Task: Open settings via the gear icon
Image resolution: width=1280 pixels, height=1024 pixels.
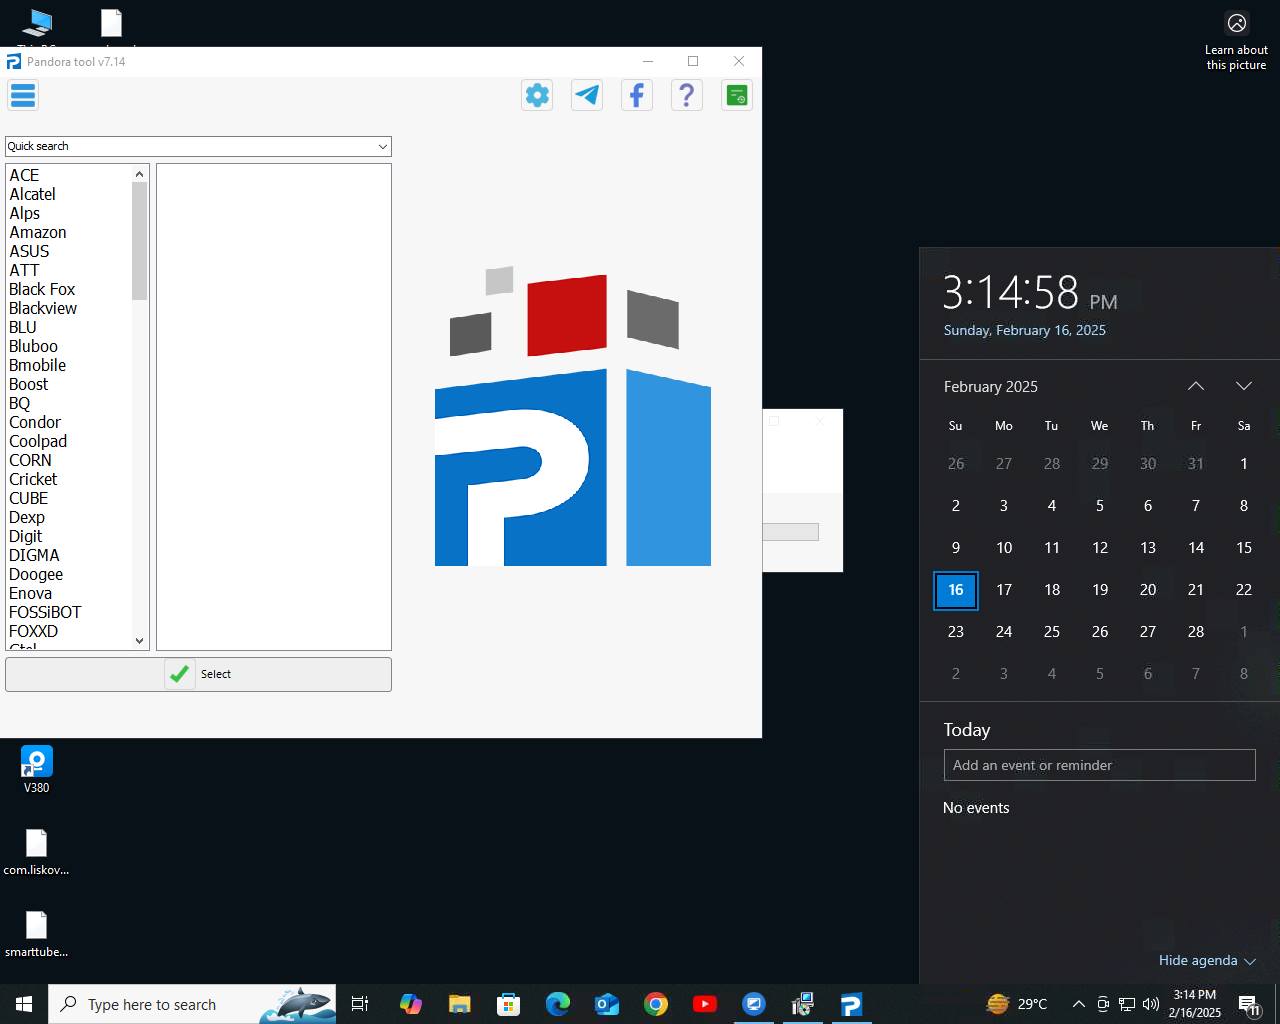Action: tap(537, 96)
